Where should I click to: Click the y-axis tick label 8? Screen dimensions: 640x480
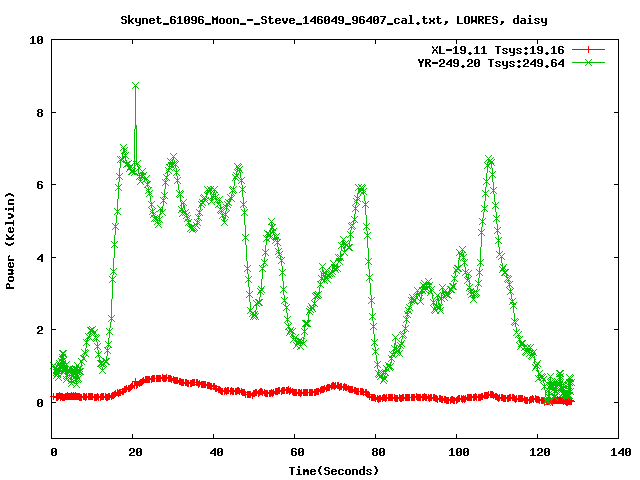point(40,113)
